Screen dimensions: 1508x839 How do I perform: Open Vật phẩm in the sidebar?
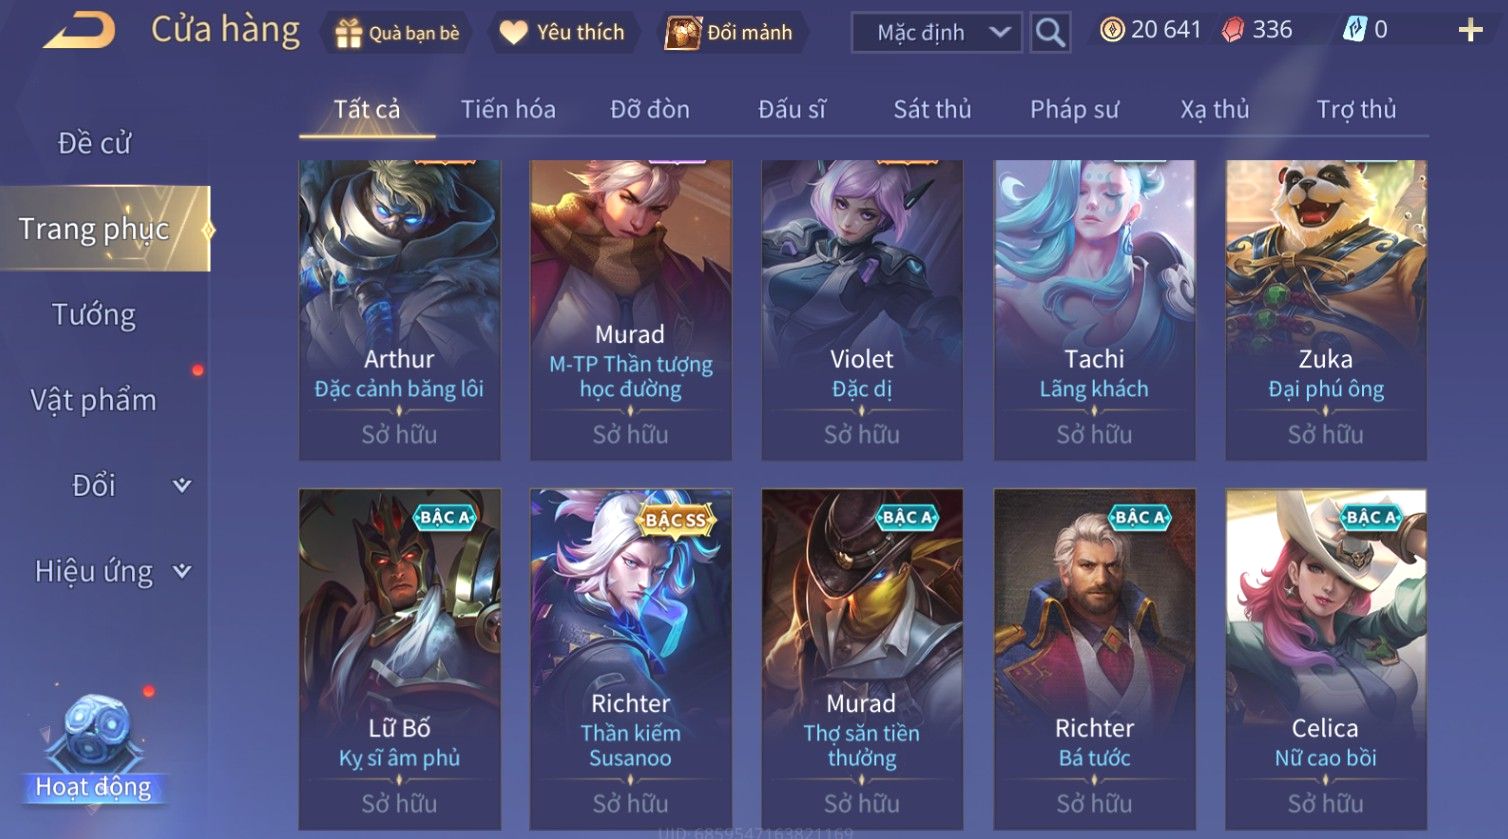point(94,400)
